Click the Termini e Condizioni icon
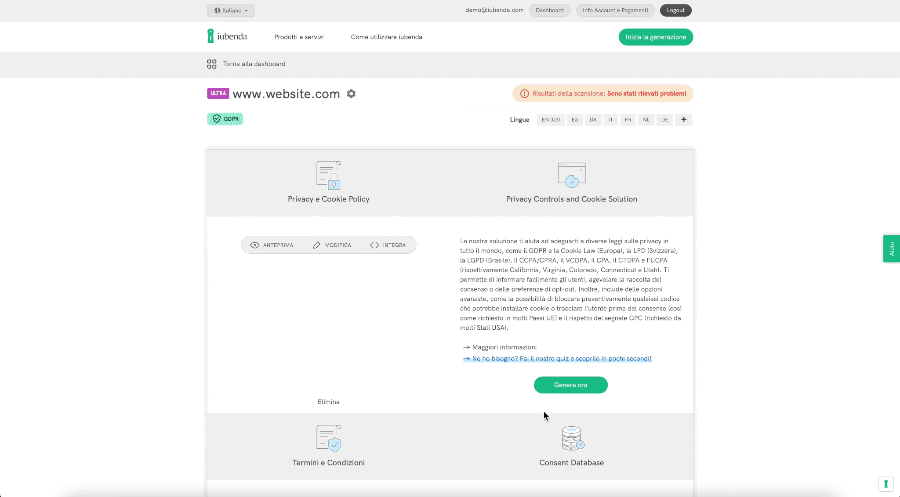Viewport: 900px width, 497px height. [x=328, y=439]
